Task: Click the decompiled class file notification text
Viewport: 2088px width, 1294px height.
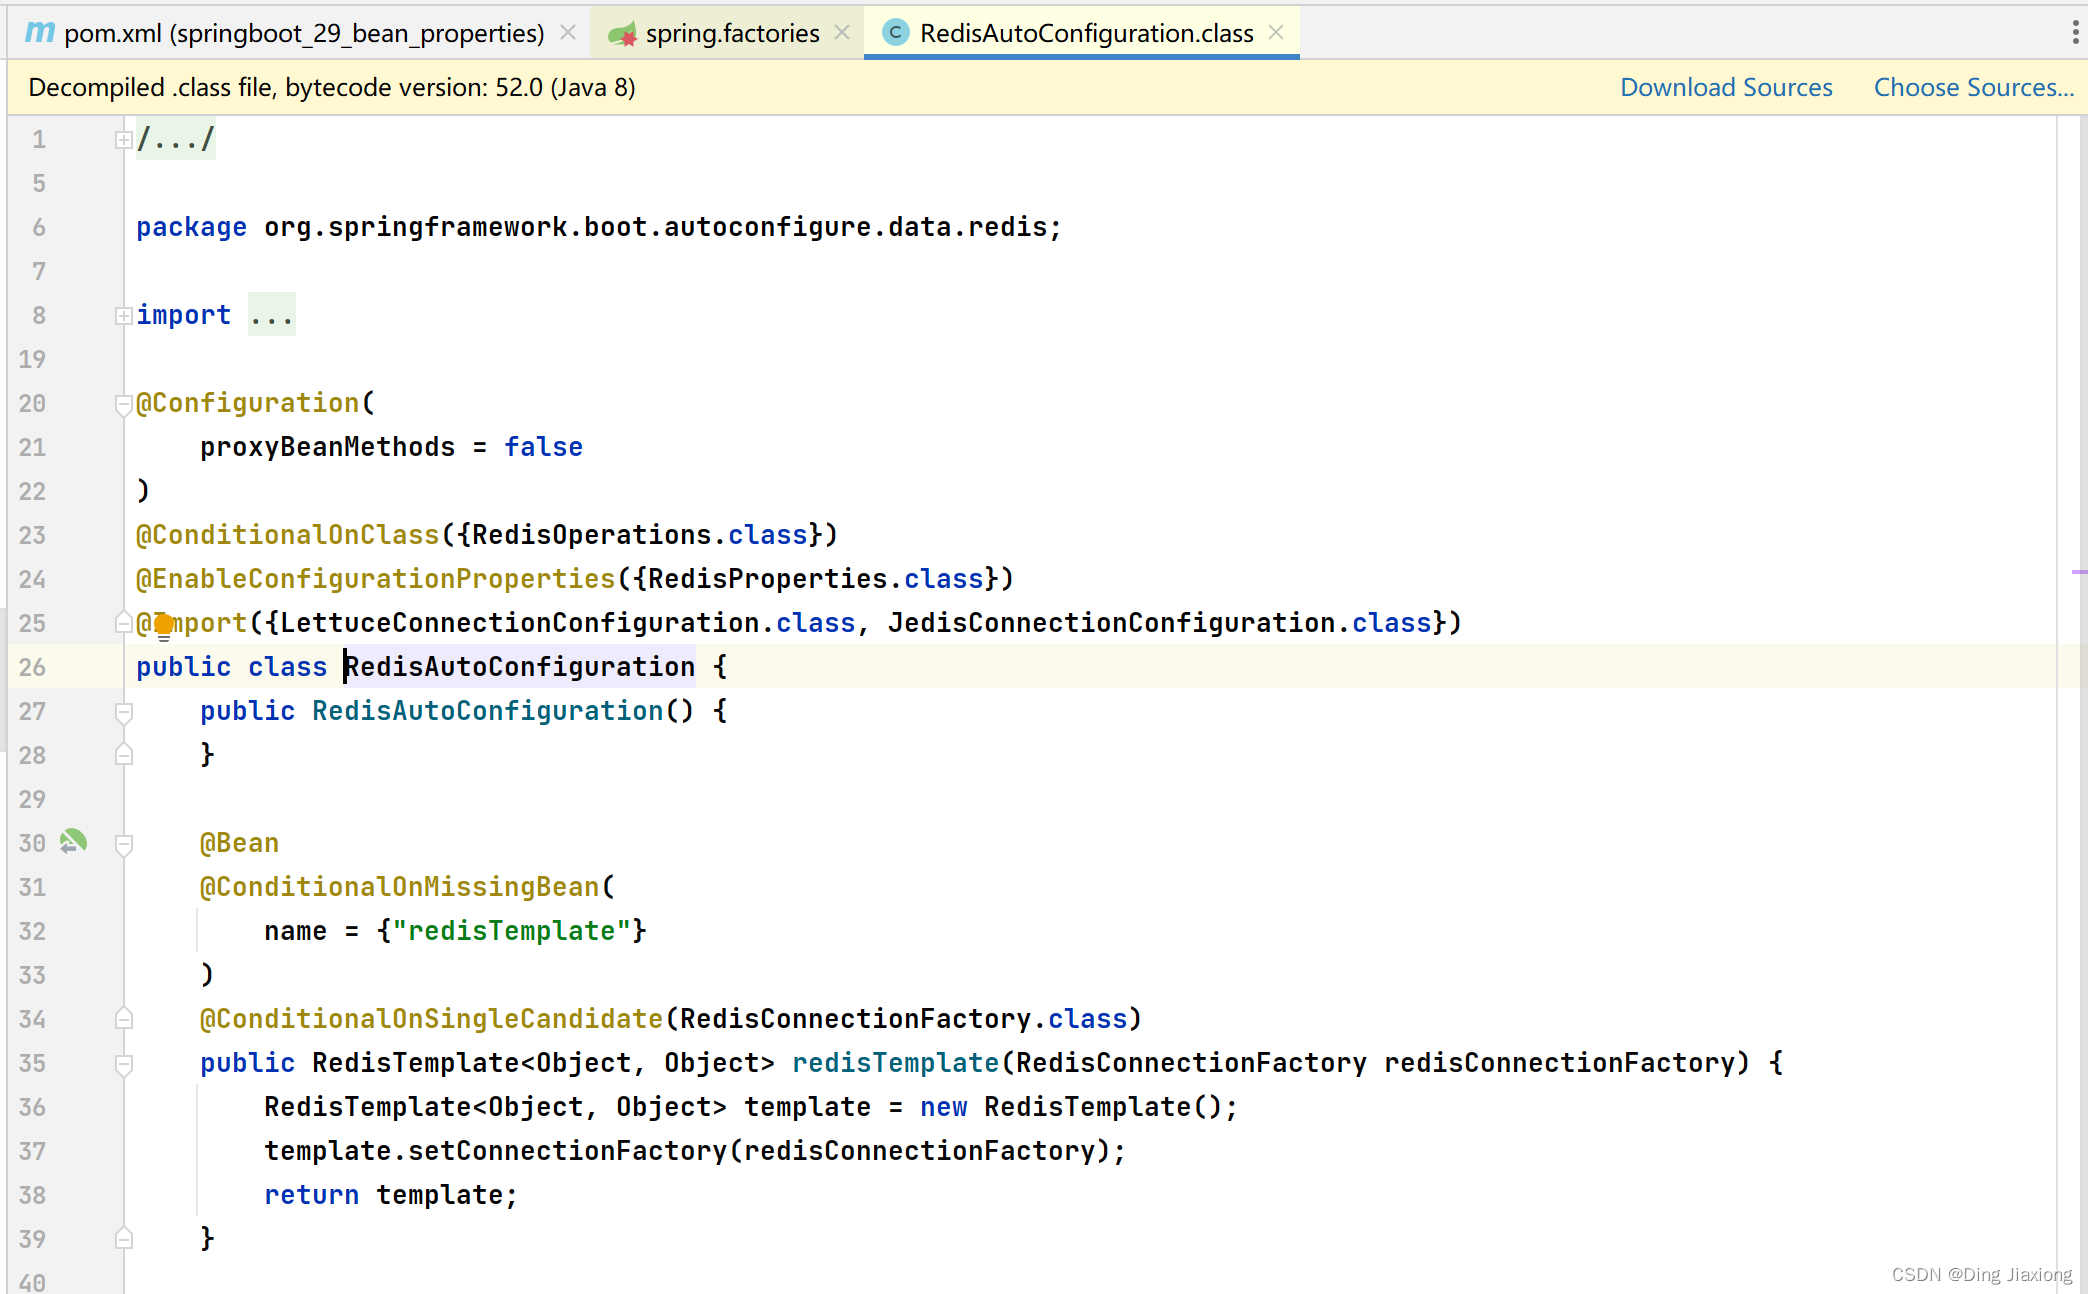Action: coord(332,87)
